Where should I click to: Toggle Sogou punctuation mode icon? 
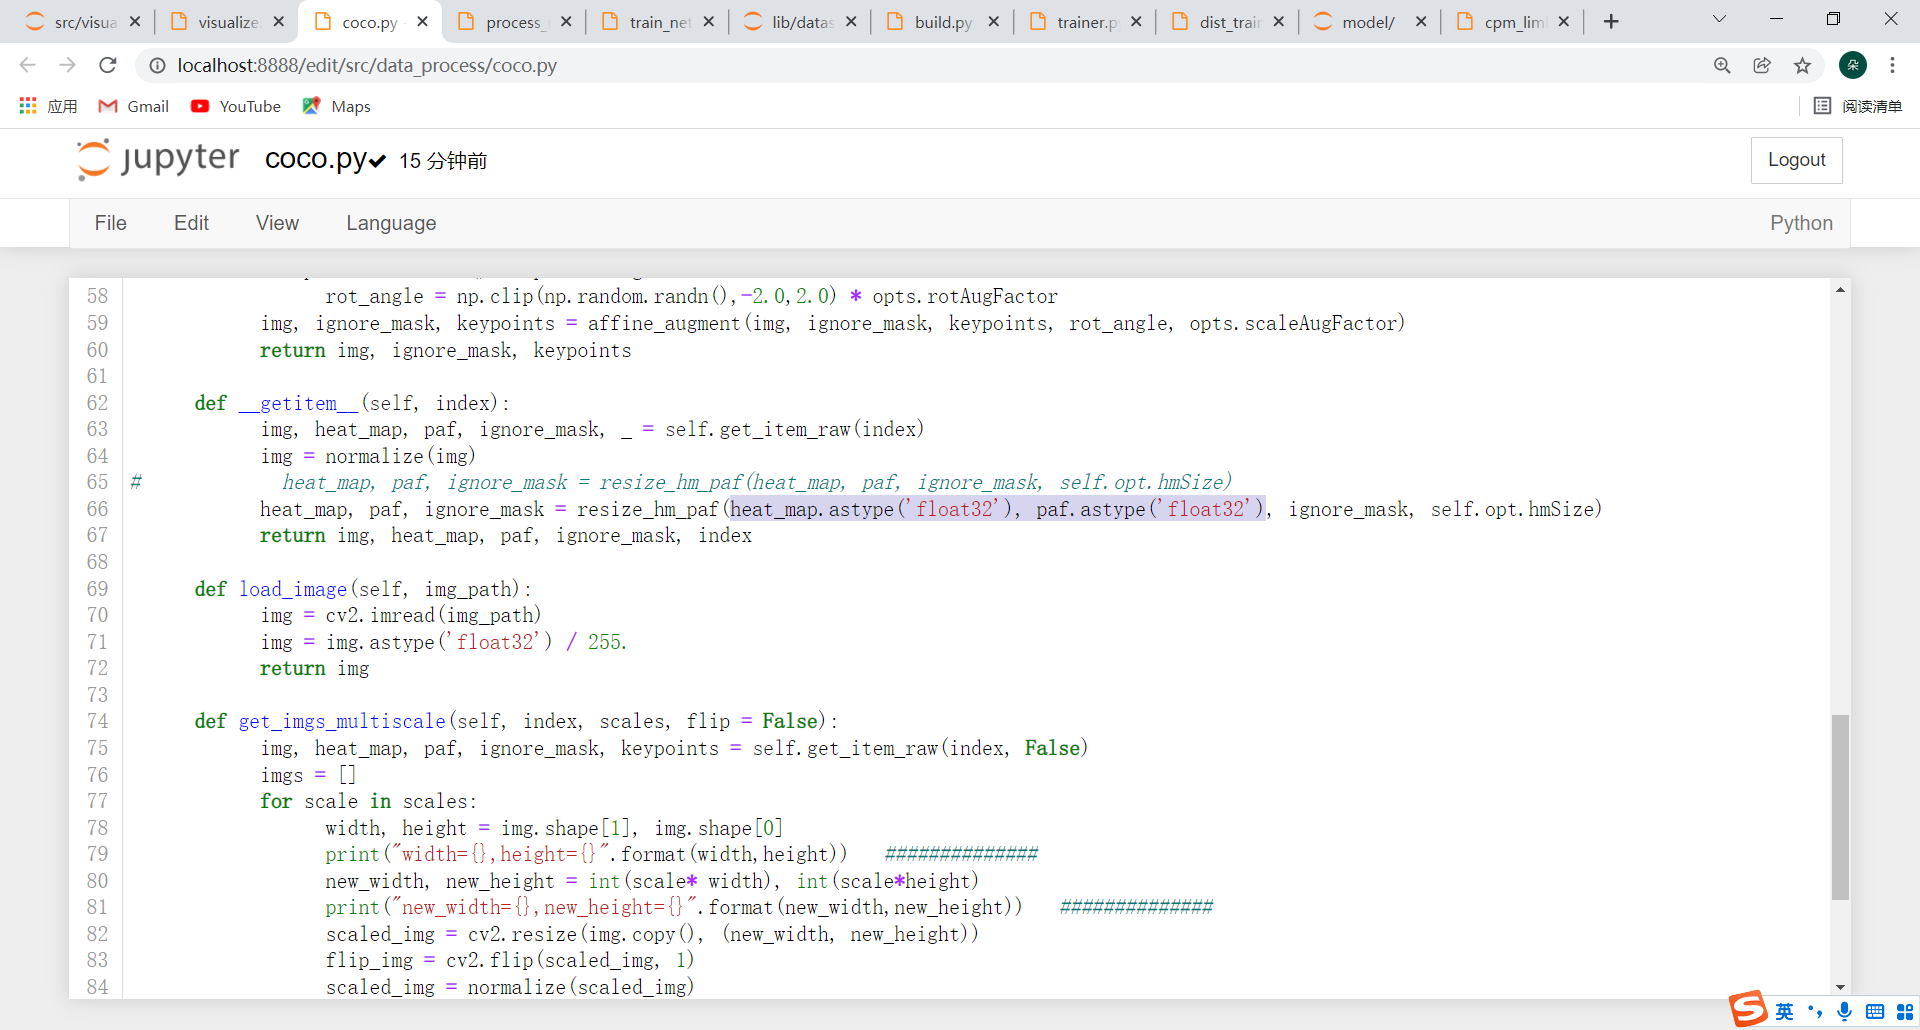point(1815,1011)
